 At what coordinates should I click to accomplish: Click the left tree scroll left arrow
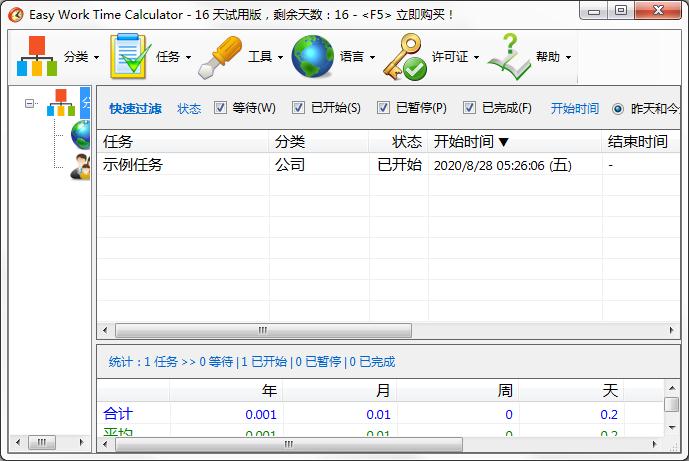18,442
